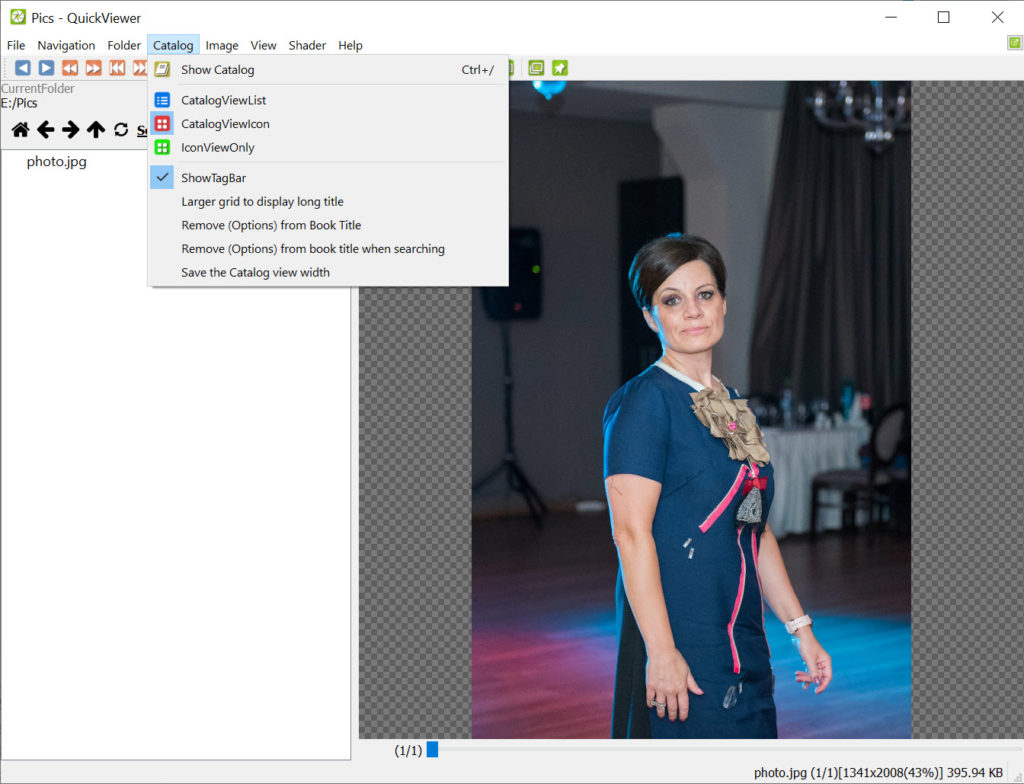
Task: Click the page position slider handle
Action: pyautogui.click(x=432, y=749)
